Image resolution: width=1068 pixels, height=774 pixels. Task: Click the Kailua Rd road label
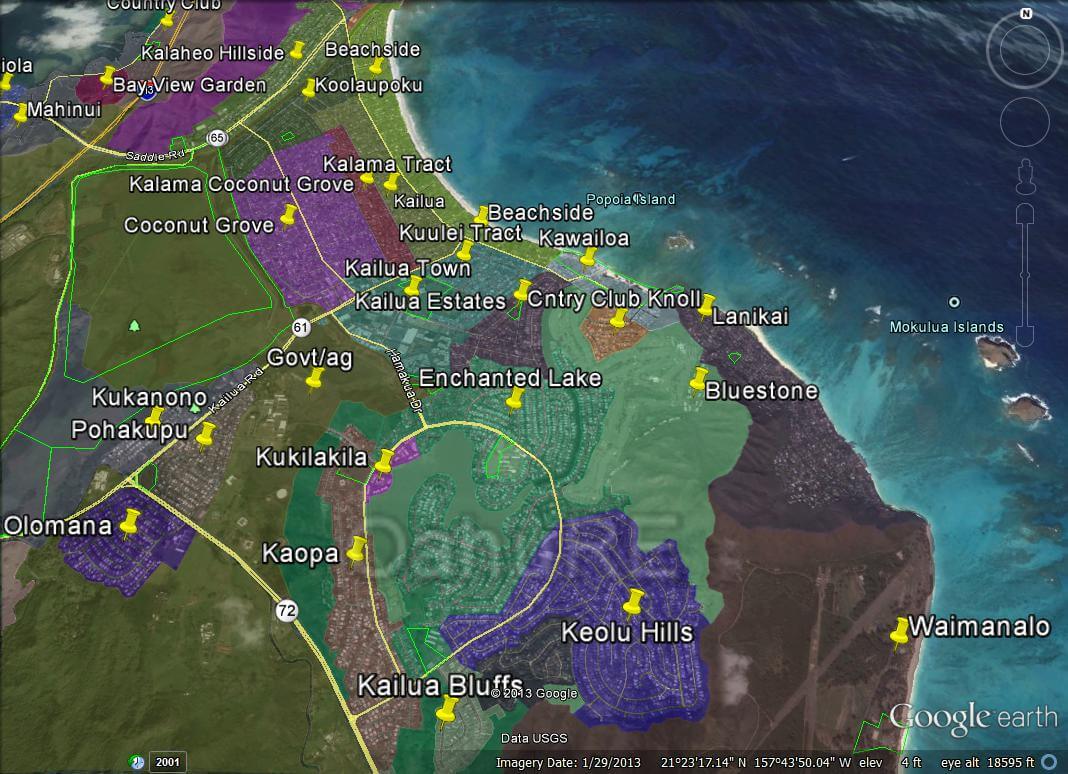coord(236,390)
